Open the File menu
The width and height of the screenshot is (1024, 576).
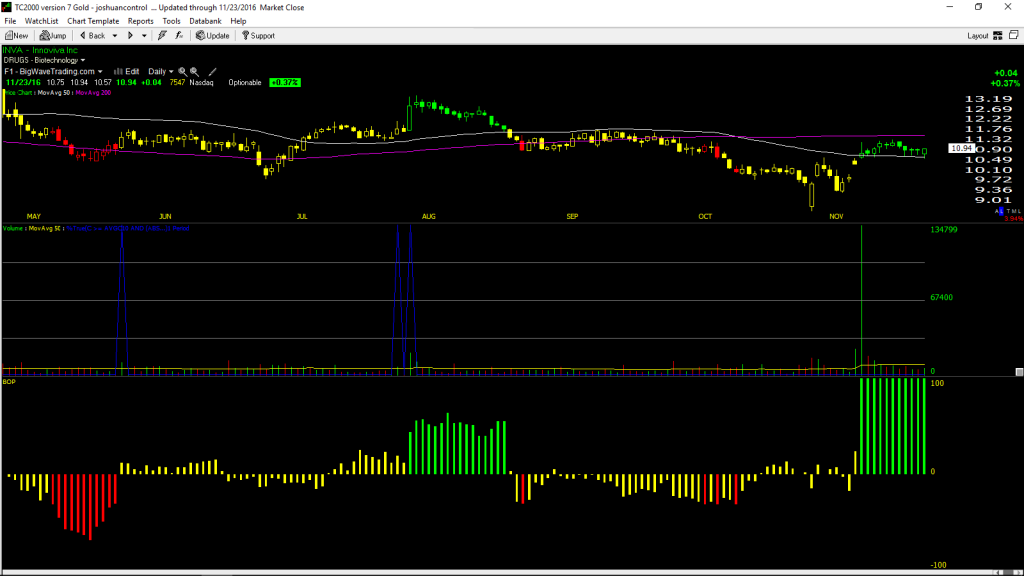[10, 21]
